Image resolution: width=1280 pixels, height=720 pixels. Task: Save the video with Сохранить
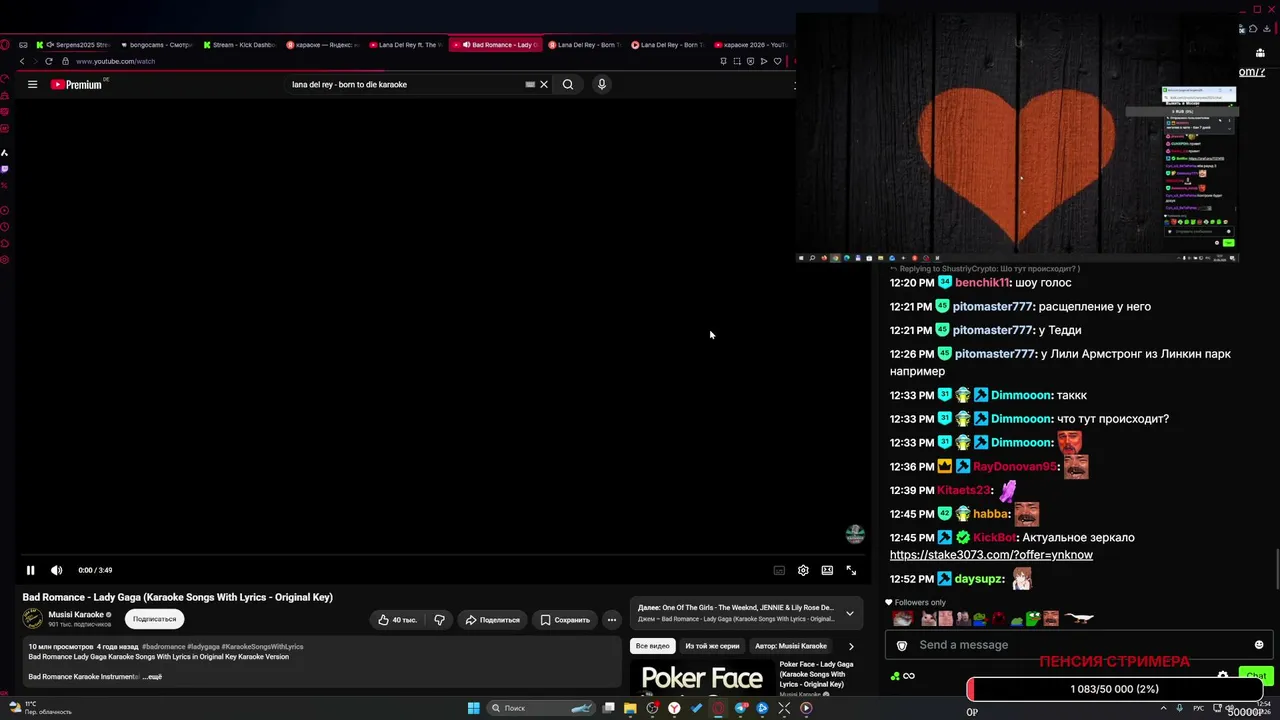565,620
